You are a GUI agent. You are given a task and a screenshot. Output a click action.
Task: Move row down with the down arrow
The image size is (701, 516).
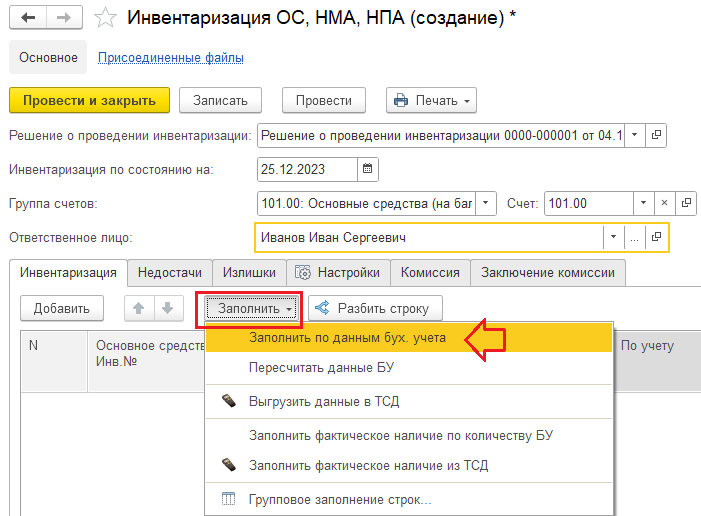pos(169,308)
